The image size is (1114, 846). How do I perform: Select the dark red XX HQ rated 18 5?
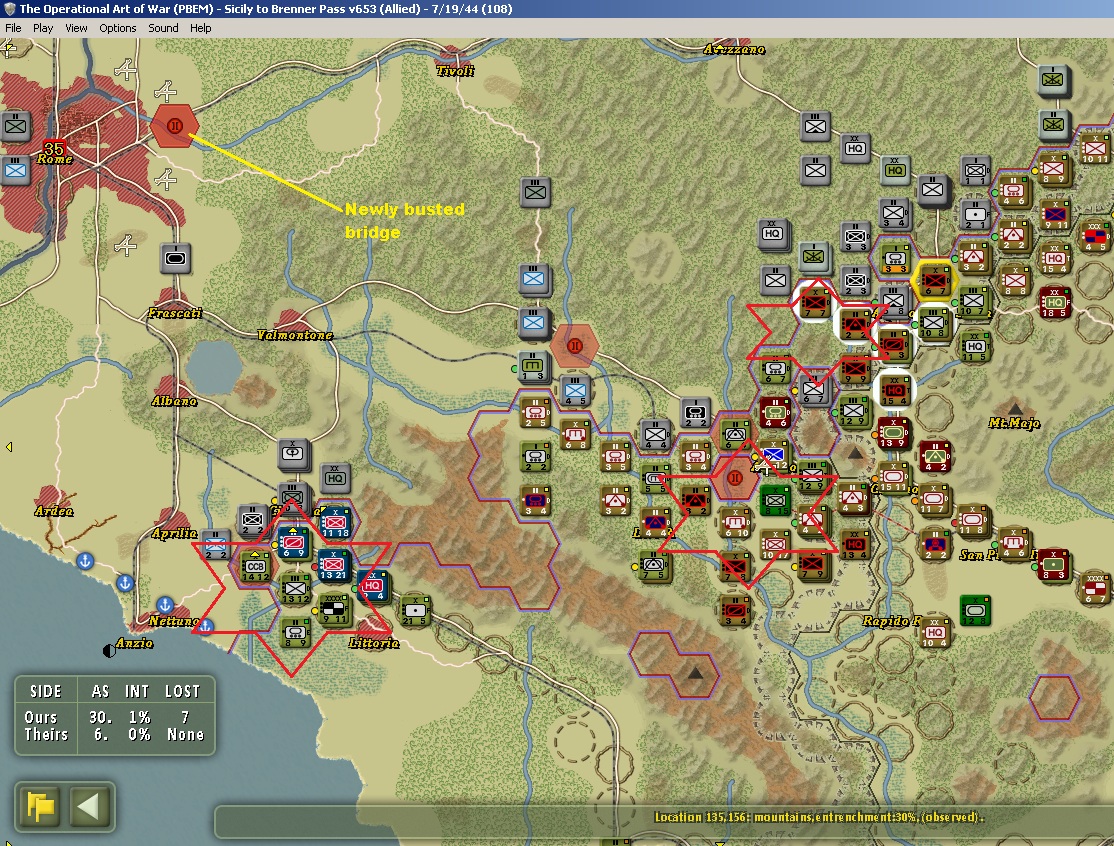pos(1055,303)
